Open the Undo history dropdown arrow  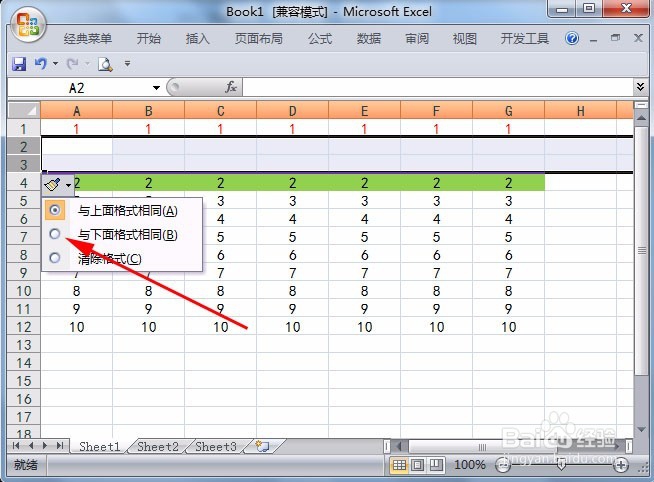point(55,64)
